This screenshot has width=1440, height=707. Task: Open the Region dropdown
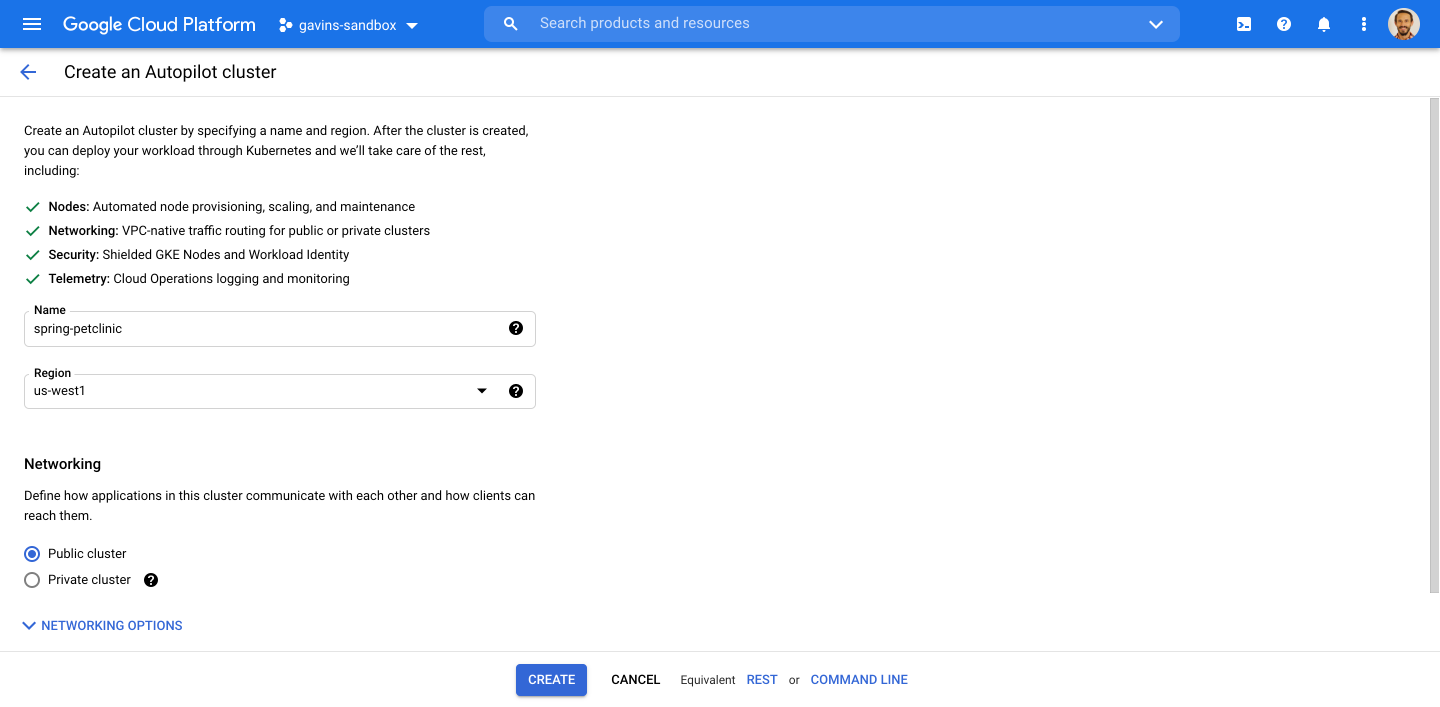pyautogui.click(x=482, y=391)
